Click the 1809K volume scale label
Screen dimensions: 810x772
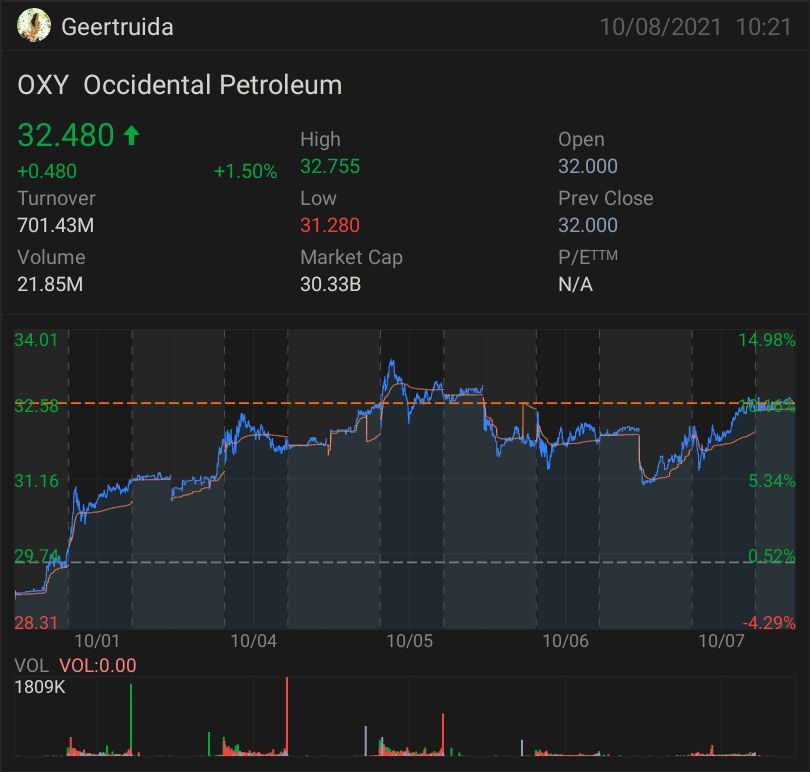point(40,687)
